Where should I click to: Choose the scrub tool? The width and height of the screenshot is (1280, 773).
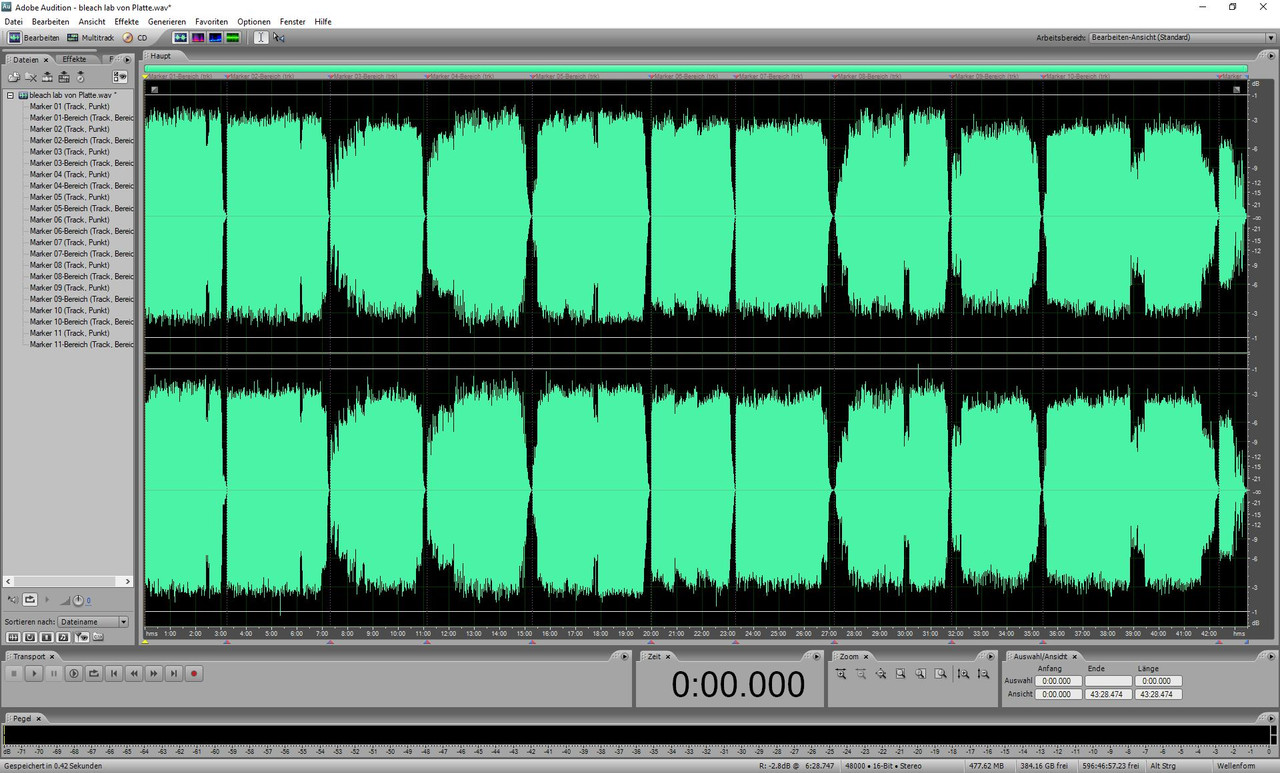click(279, 37)
